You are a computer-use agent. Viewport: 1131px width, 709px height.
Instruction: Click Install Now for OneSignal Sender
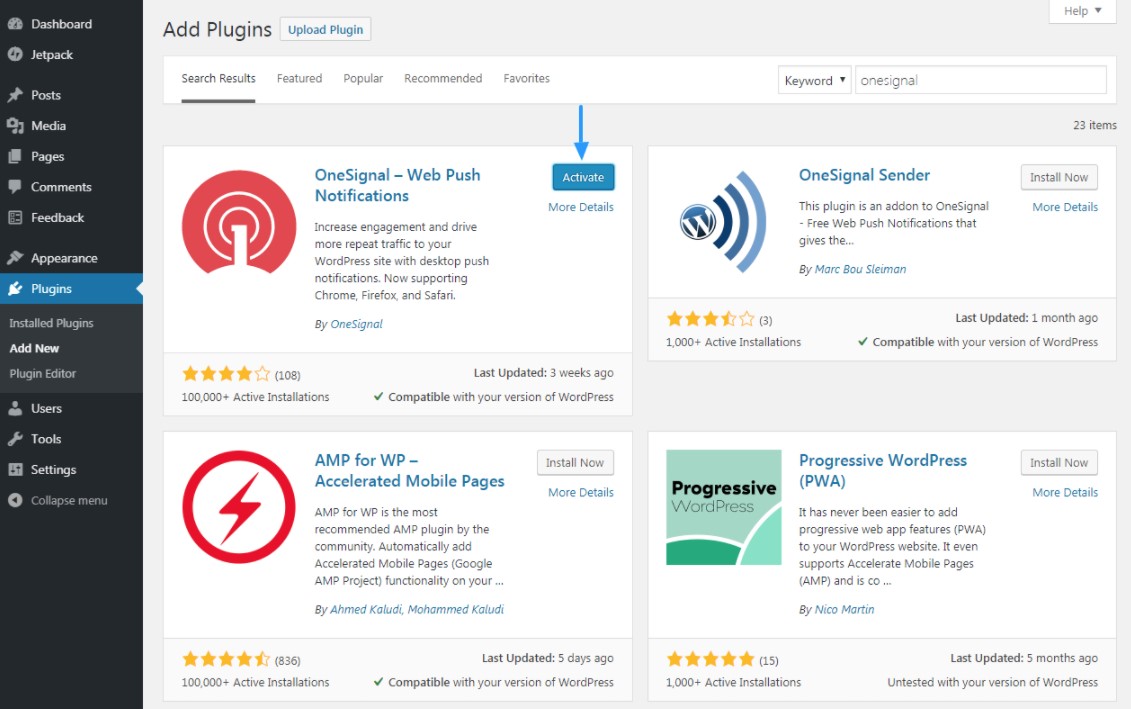pyautogui.click(x=1059, y=177)
